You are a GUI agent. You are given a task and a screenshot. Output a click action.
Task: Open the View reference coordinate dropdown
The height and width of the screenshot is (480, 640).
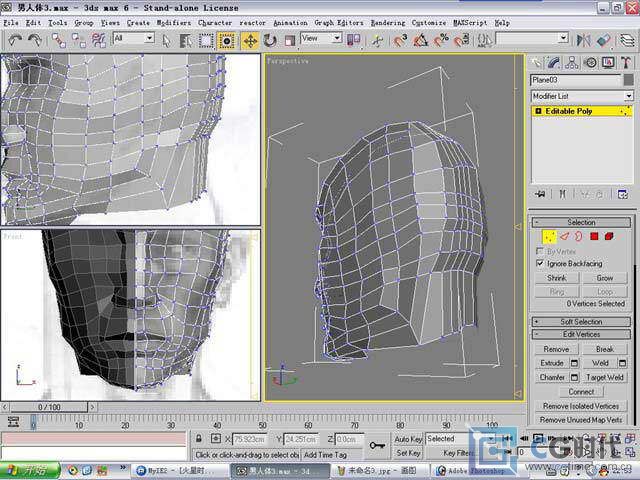coord(337,38)
